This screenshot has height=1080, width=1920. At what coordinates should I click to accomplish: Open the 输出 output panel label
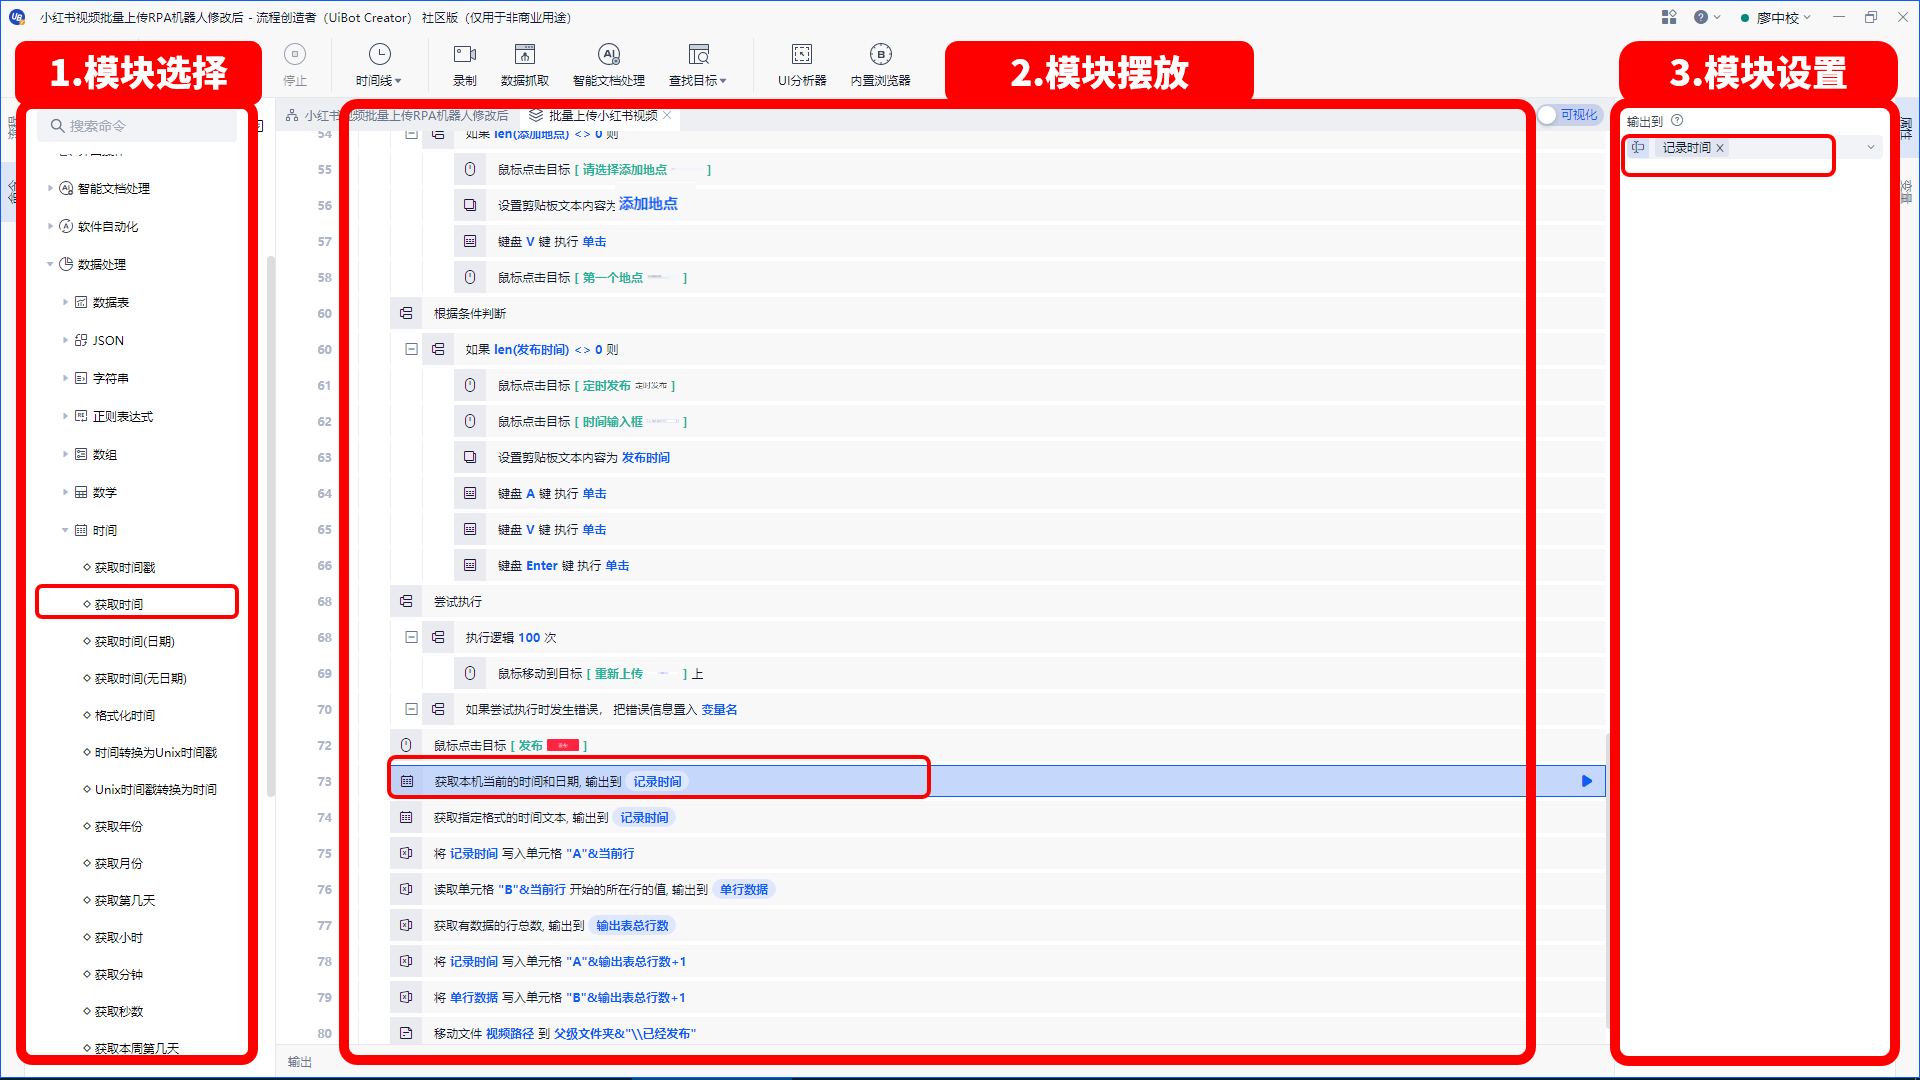click(x=300, y=1062)
